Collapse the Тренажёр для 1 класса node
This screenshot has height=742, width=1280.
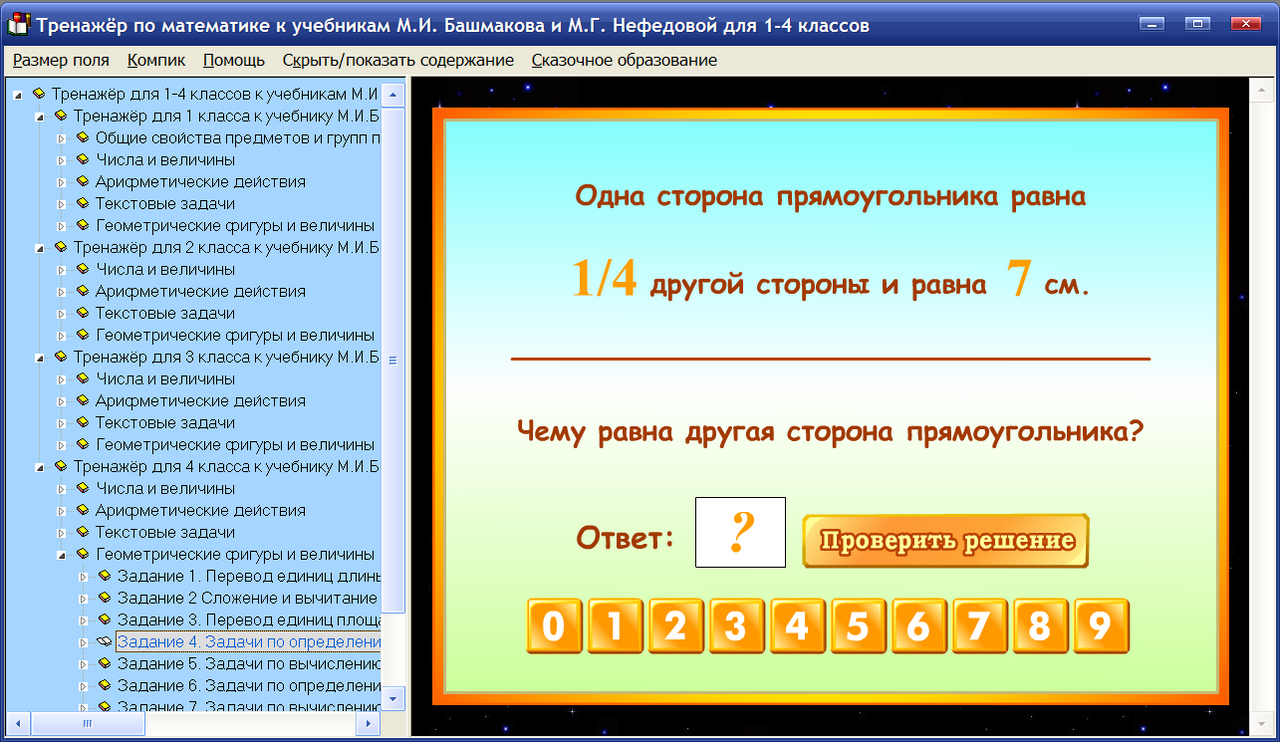click(x=39, y=116)
